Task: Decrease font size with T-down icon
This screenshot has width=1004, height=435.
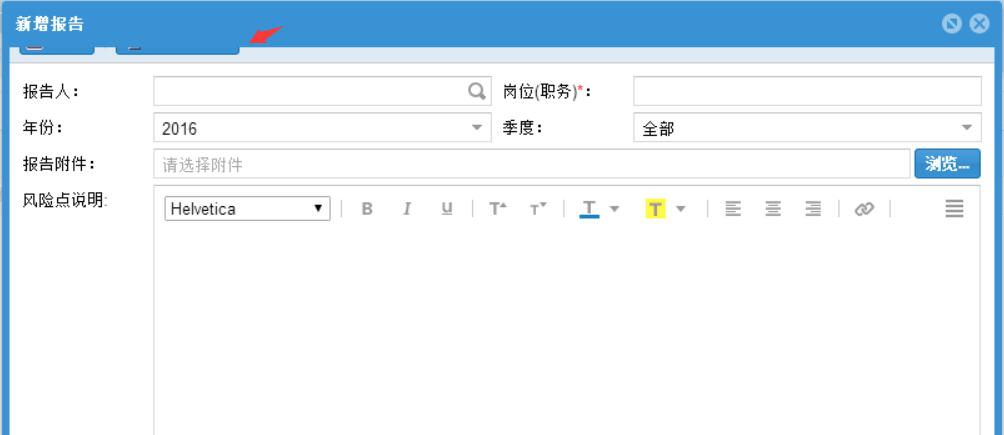Action: tap(538, 209)
